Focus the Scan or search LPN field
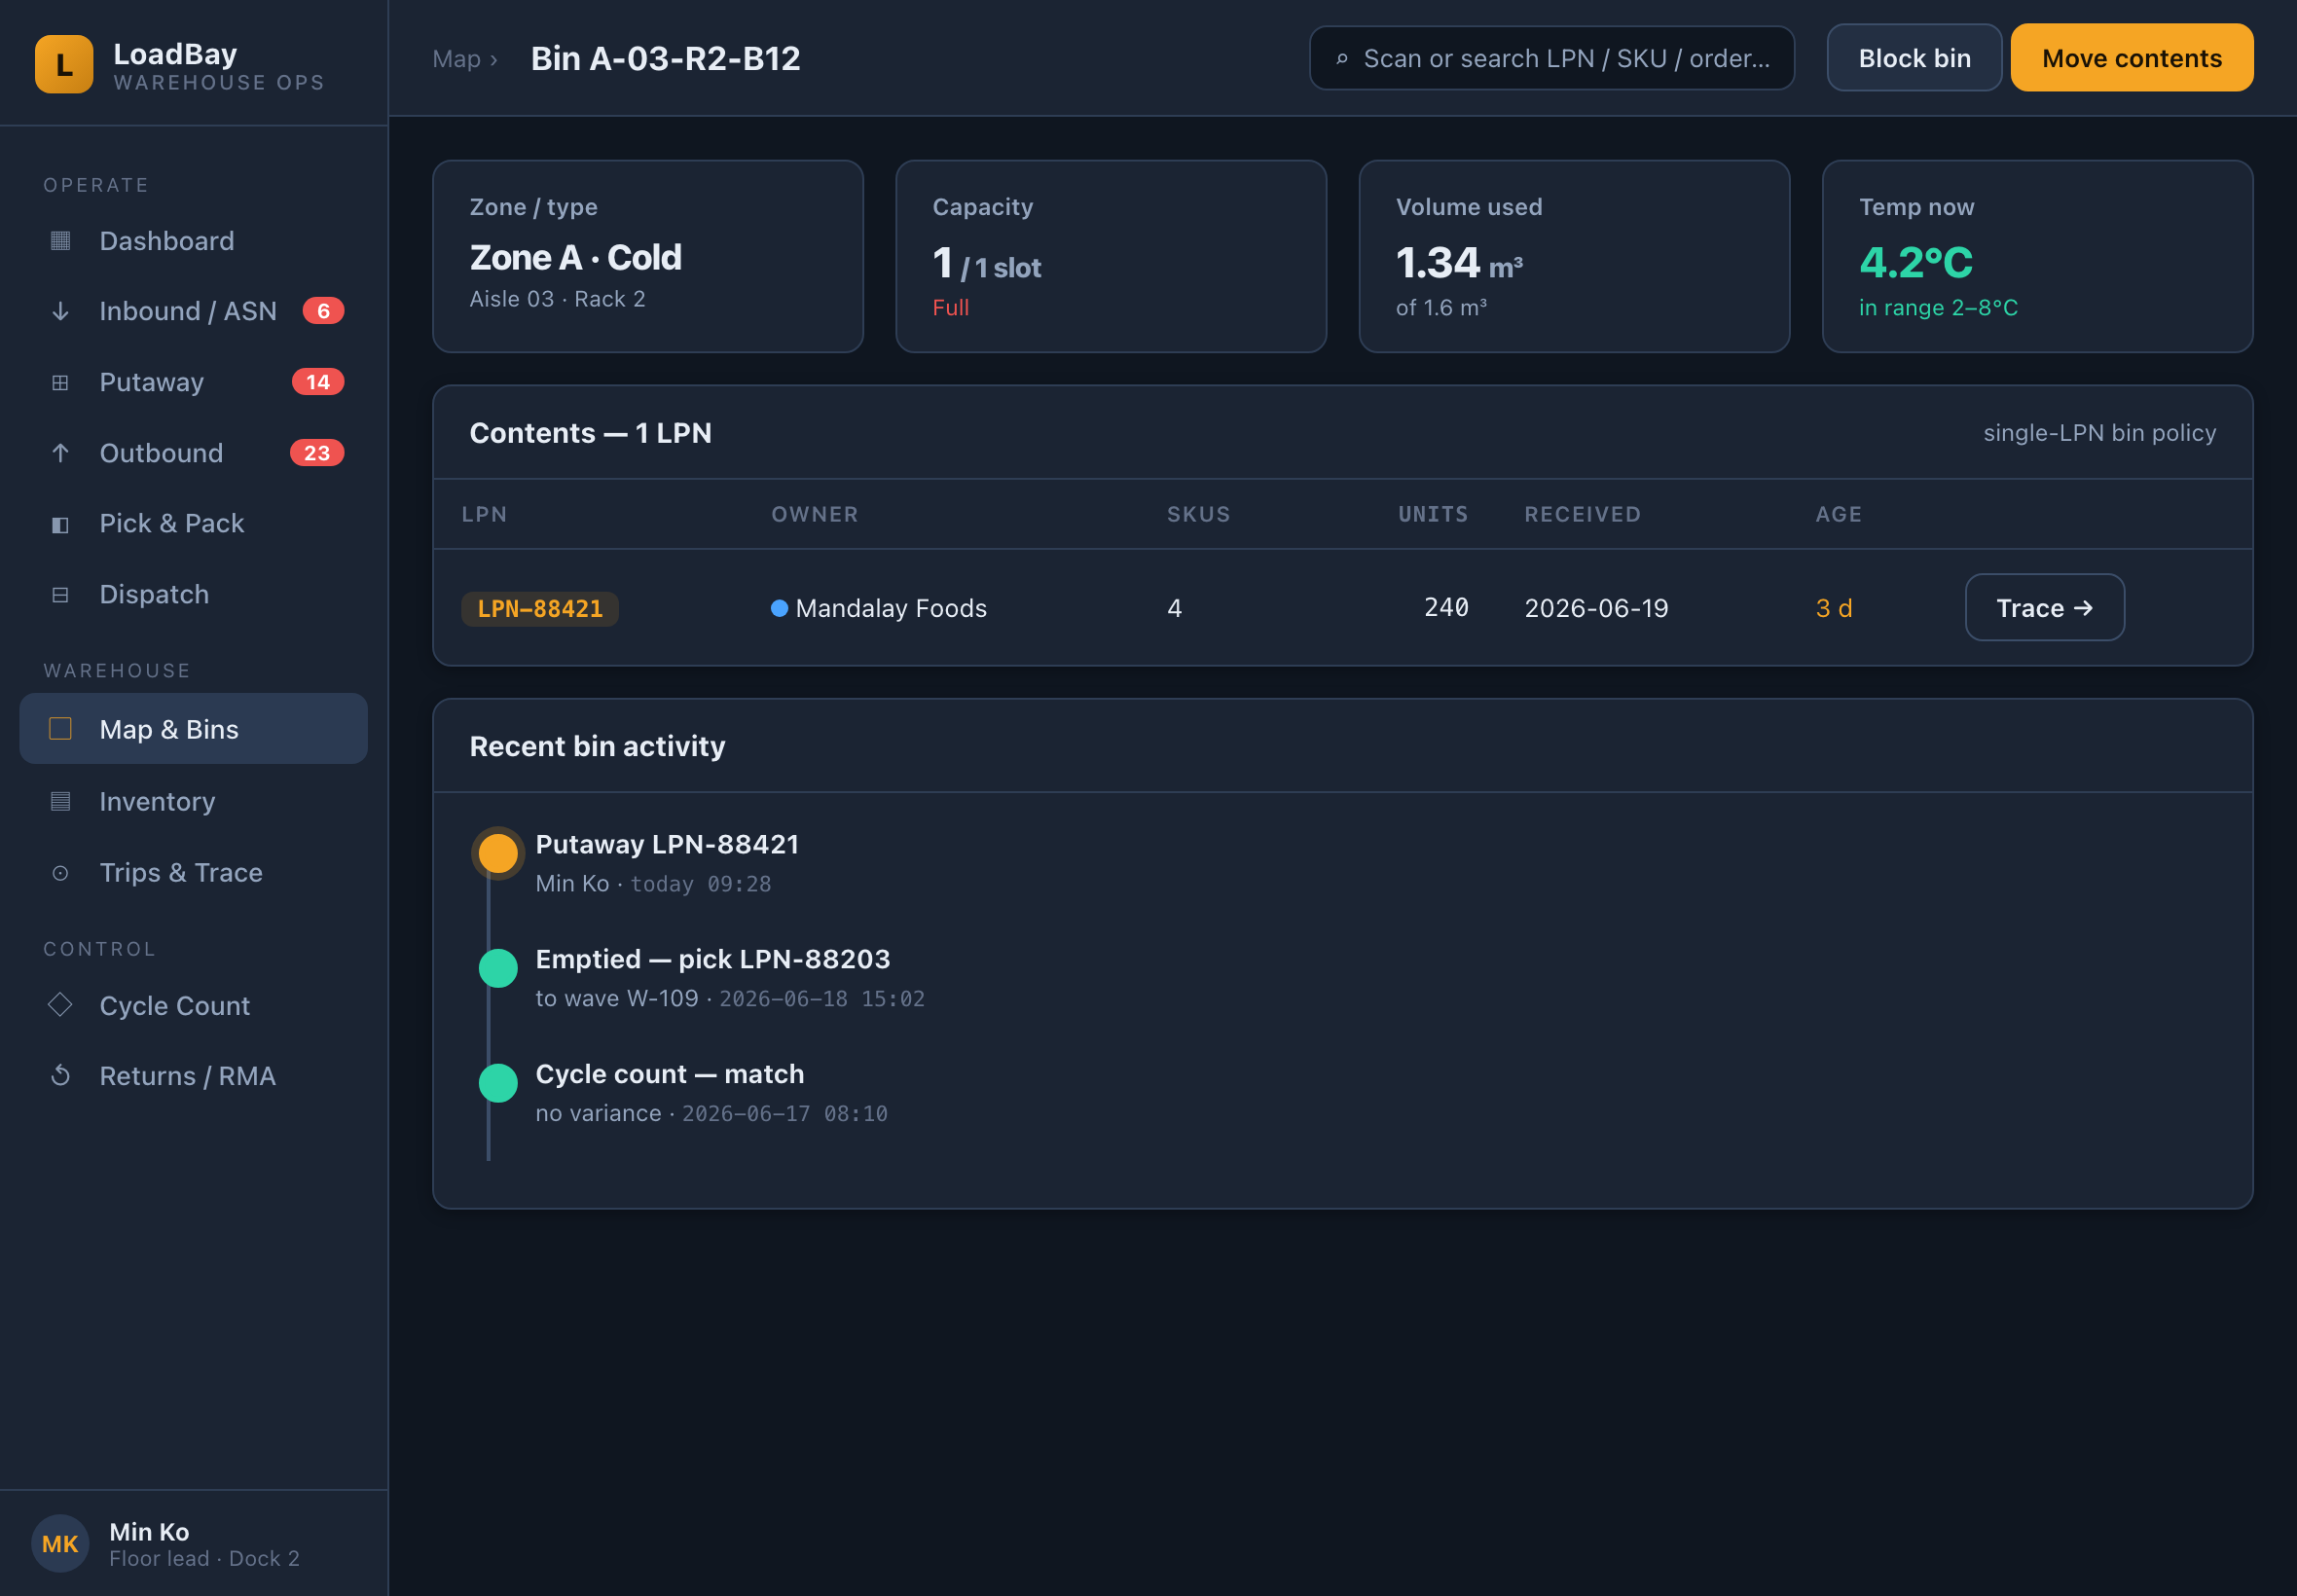 [1552, 58]
